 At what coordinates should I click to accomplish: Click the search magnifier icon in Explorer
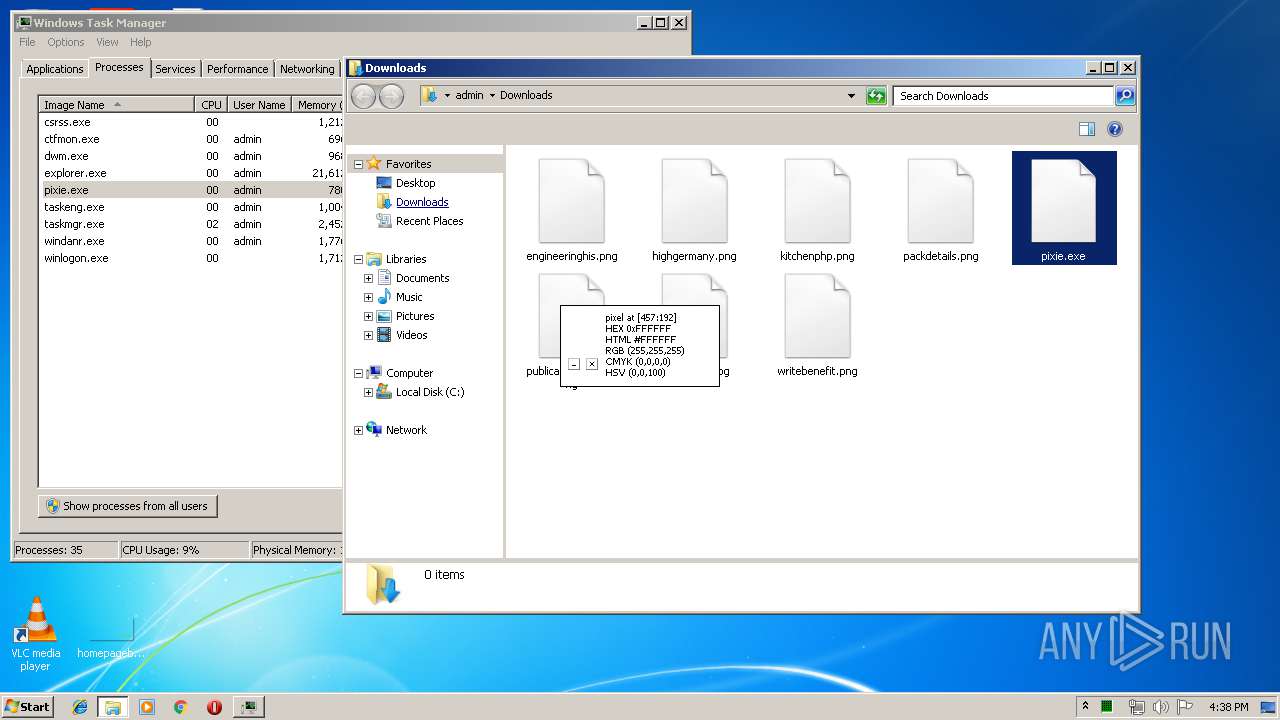(x=1125, y=96)
